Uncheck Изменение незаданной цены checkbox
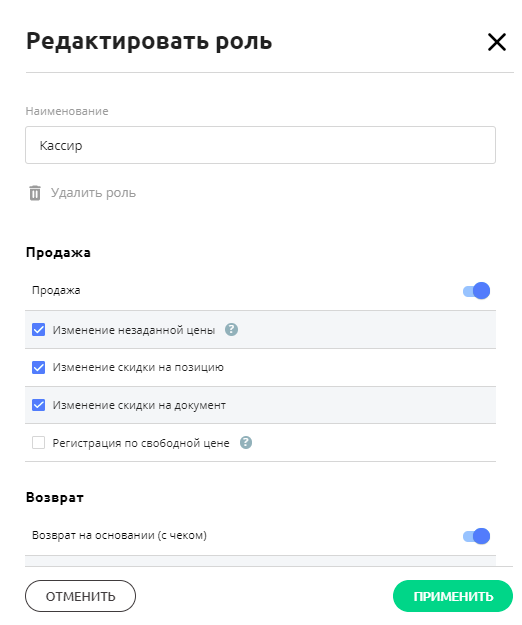The width and height of the screenshot is (522, 625). click(39, 330)
